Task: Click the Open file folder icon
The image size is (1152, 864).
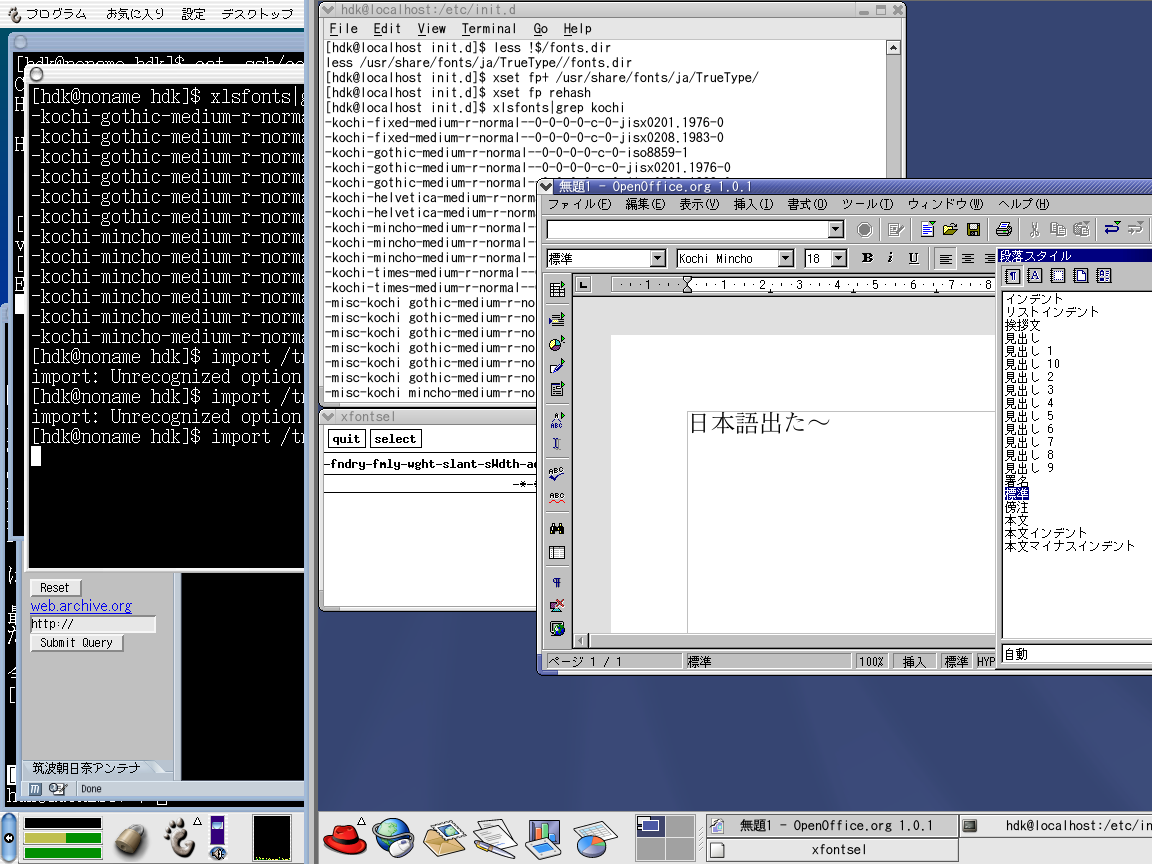Action: 950,230
